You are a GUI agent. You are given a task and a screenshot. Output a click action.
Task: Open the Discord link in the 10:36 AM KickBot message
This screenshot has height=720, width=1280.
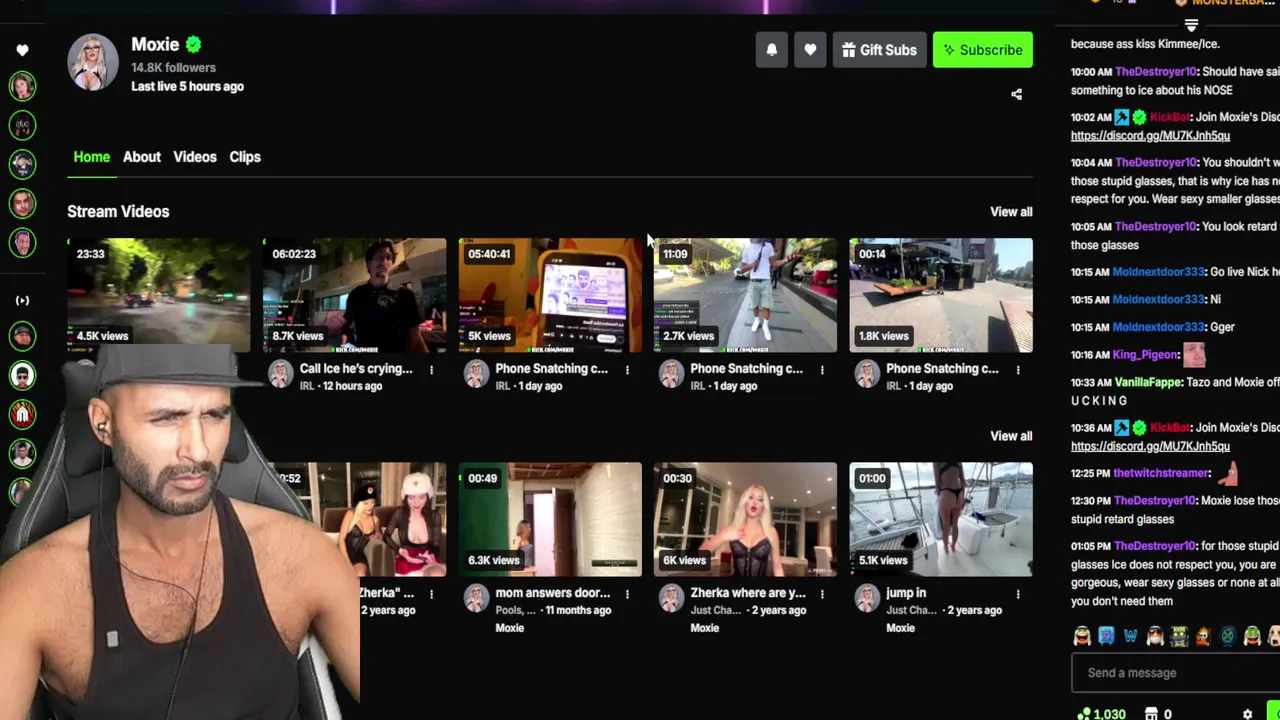coord(1150,446)
